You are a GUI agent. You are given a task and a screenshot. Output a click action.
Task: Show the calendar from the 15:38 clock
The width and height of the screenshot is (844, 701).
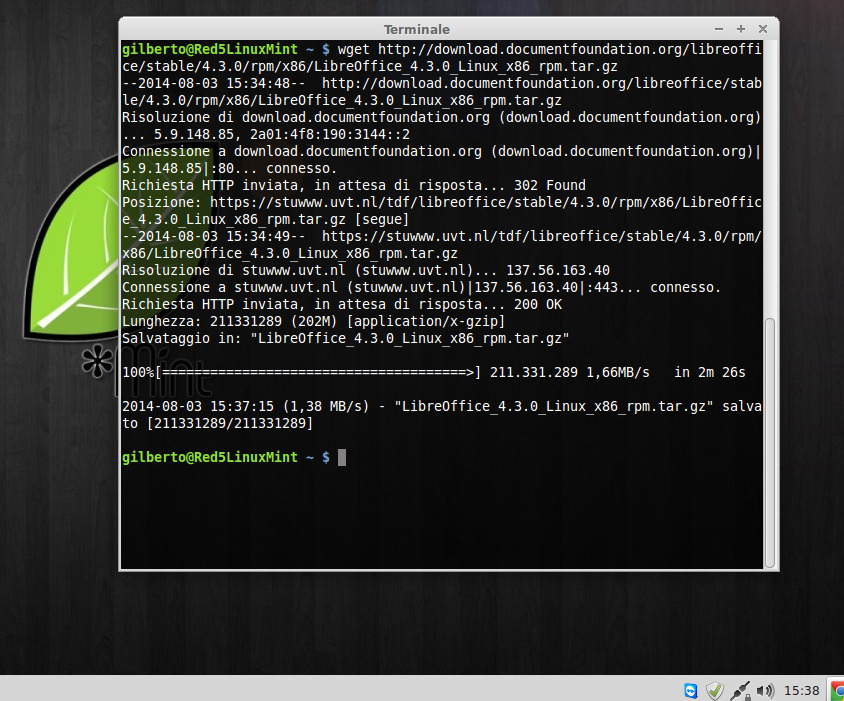tap(801, 691)
